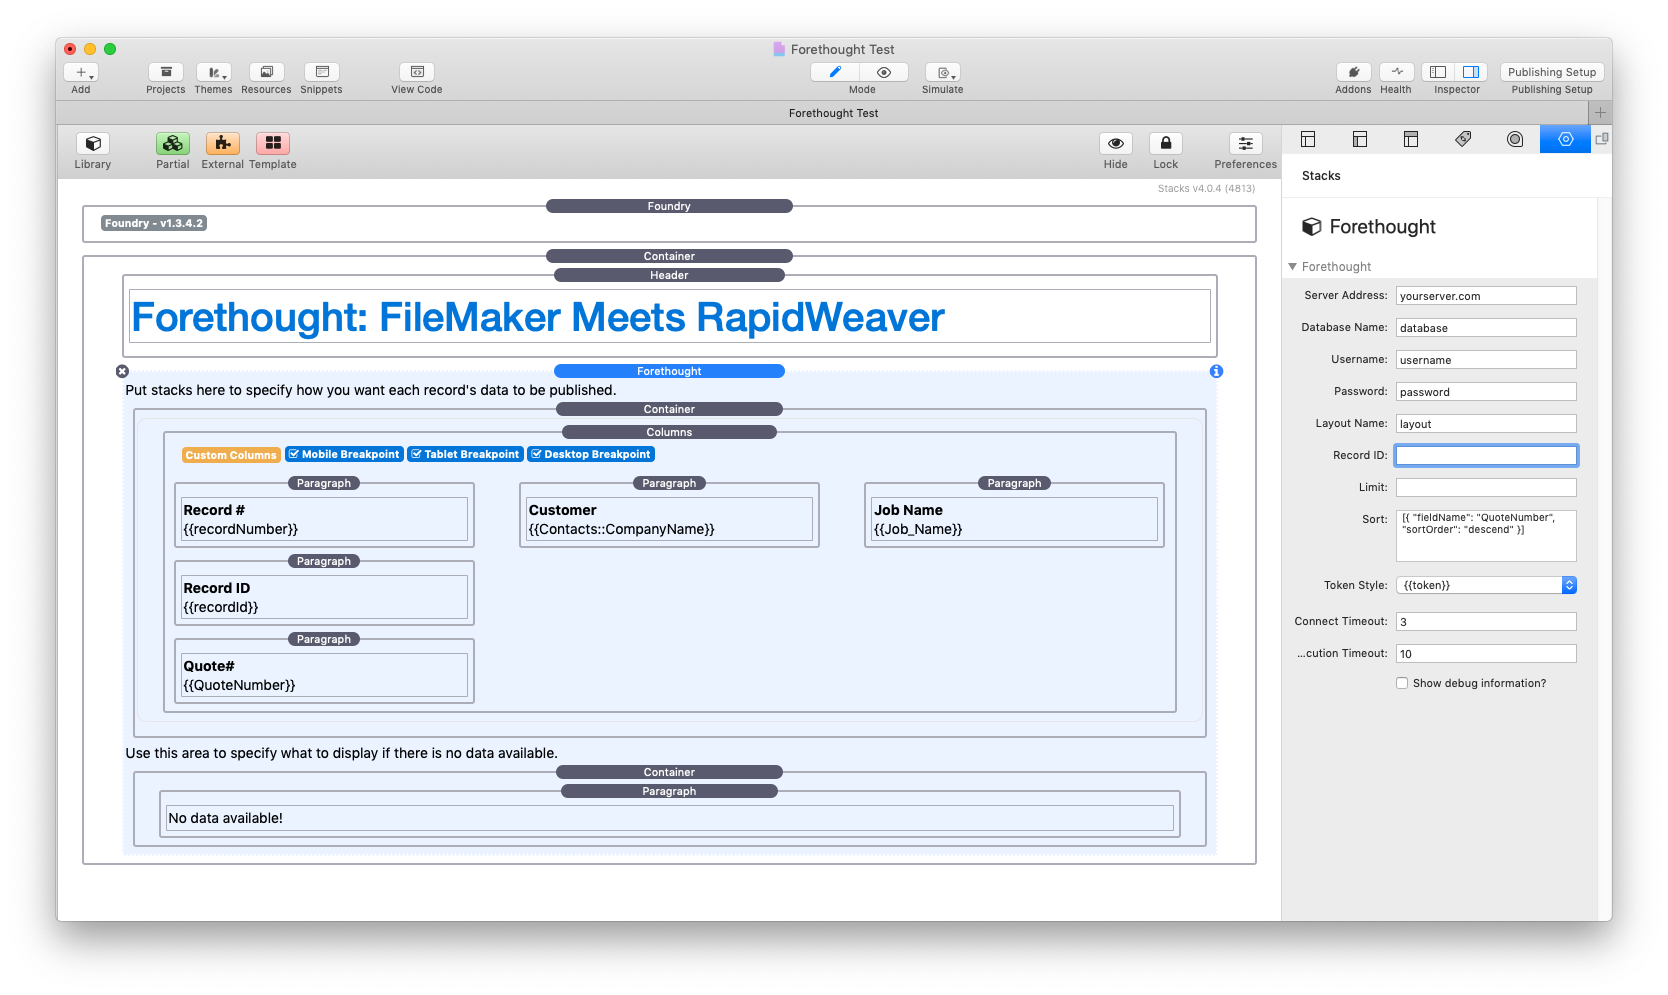
Task: Open Stacks Preferences sliders icon
Action: pyautogui.click(x=1246, y=143)
